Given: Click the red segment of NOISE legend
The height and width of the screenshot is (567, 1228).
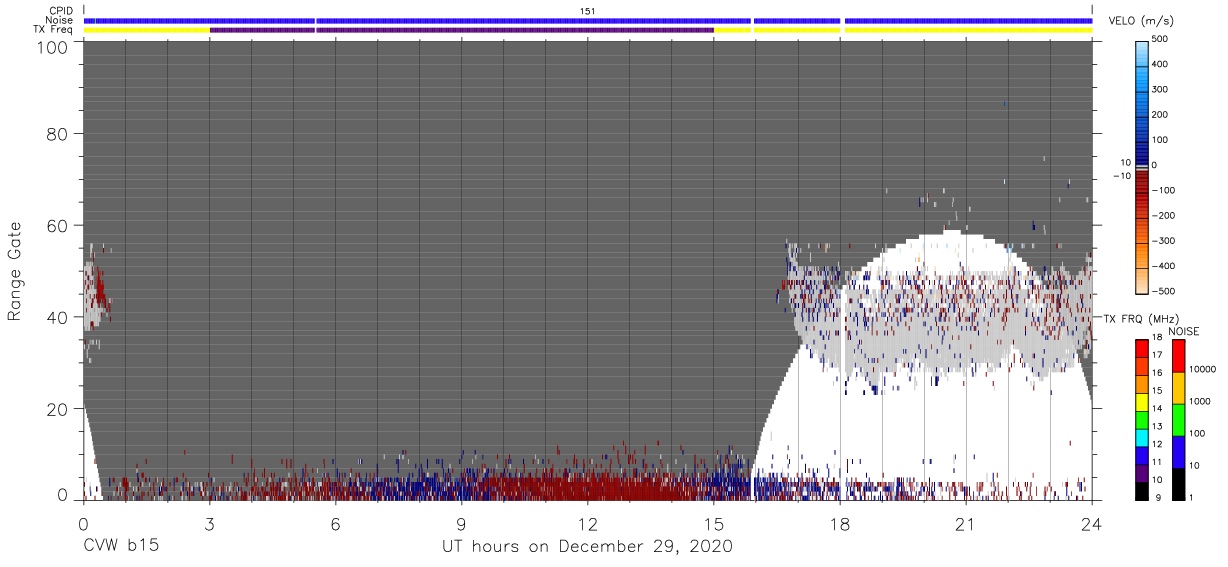Looking at the screenshot, I should tap(1178, 356).
